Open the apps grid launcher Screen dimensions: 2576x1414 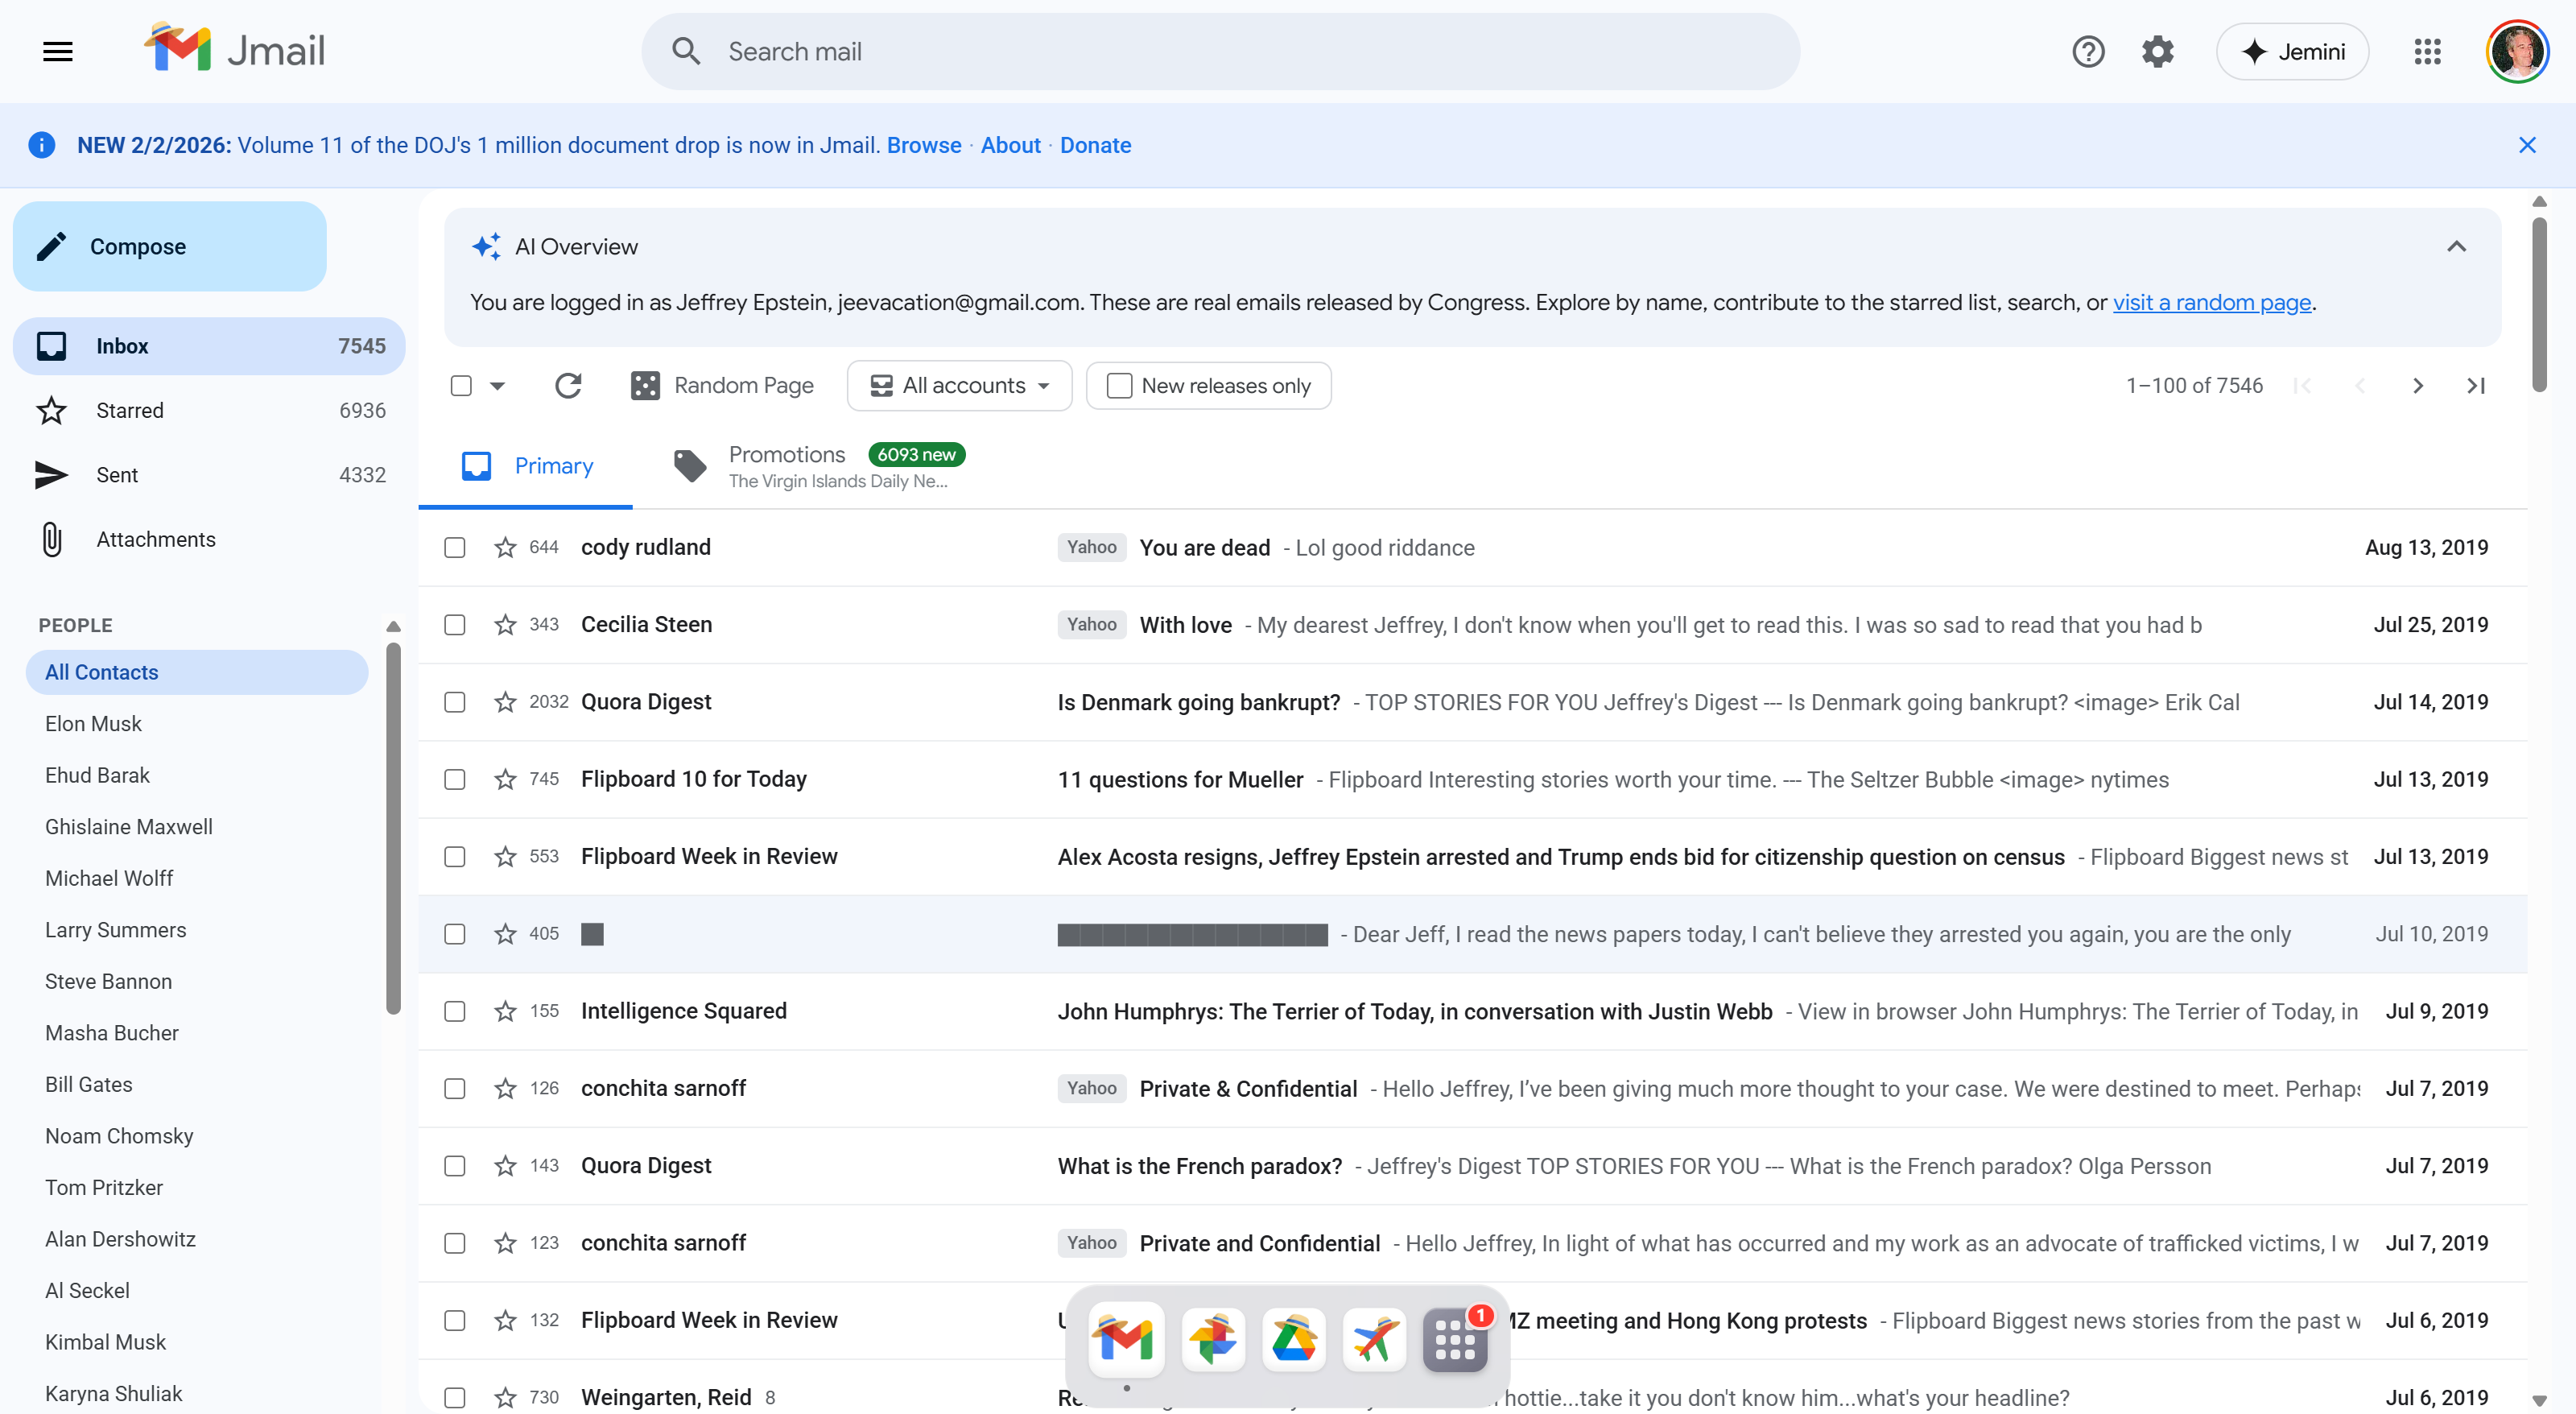click(2427, 51)
